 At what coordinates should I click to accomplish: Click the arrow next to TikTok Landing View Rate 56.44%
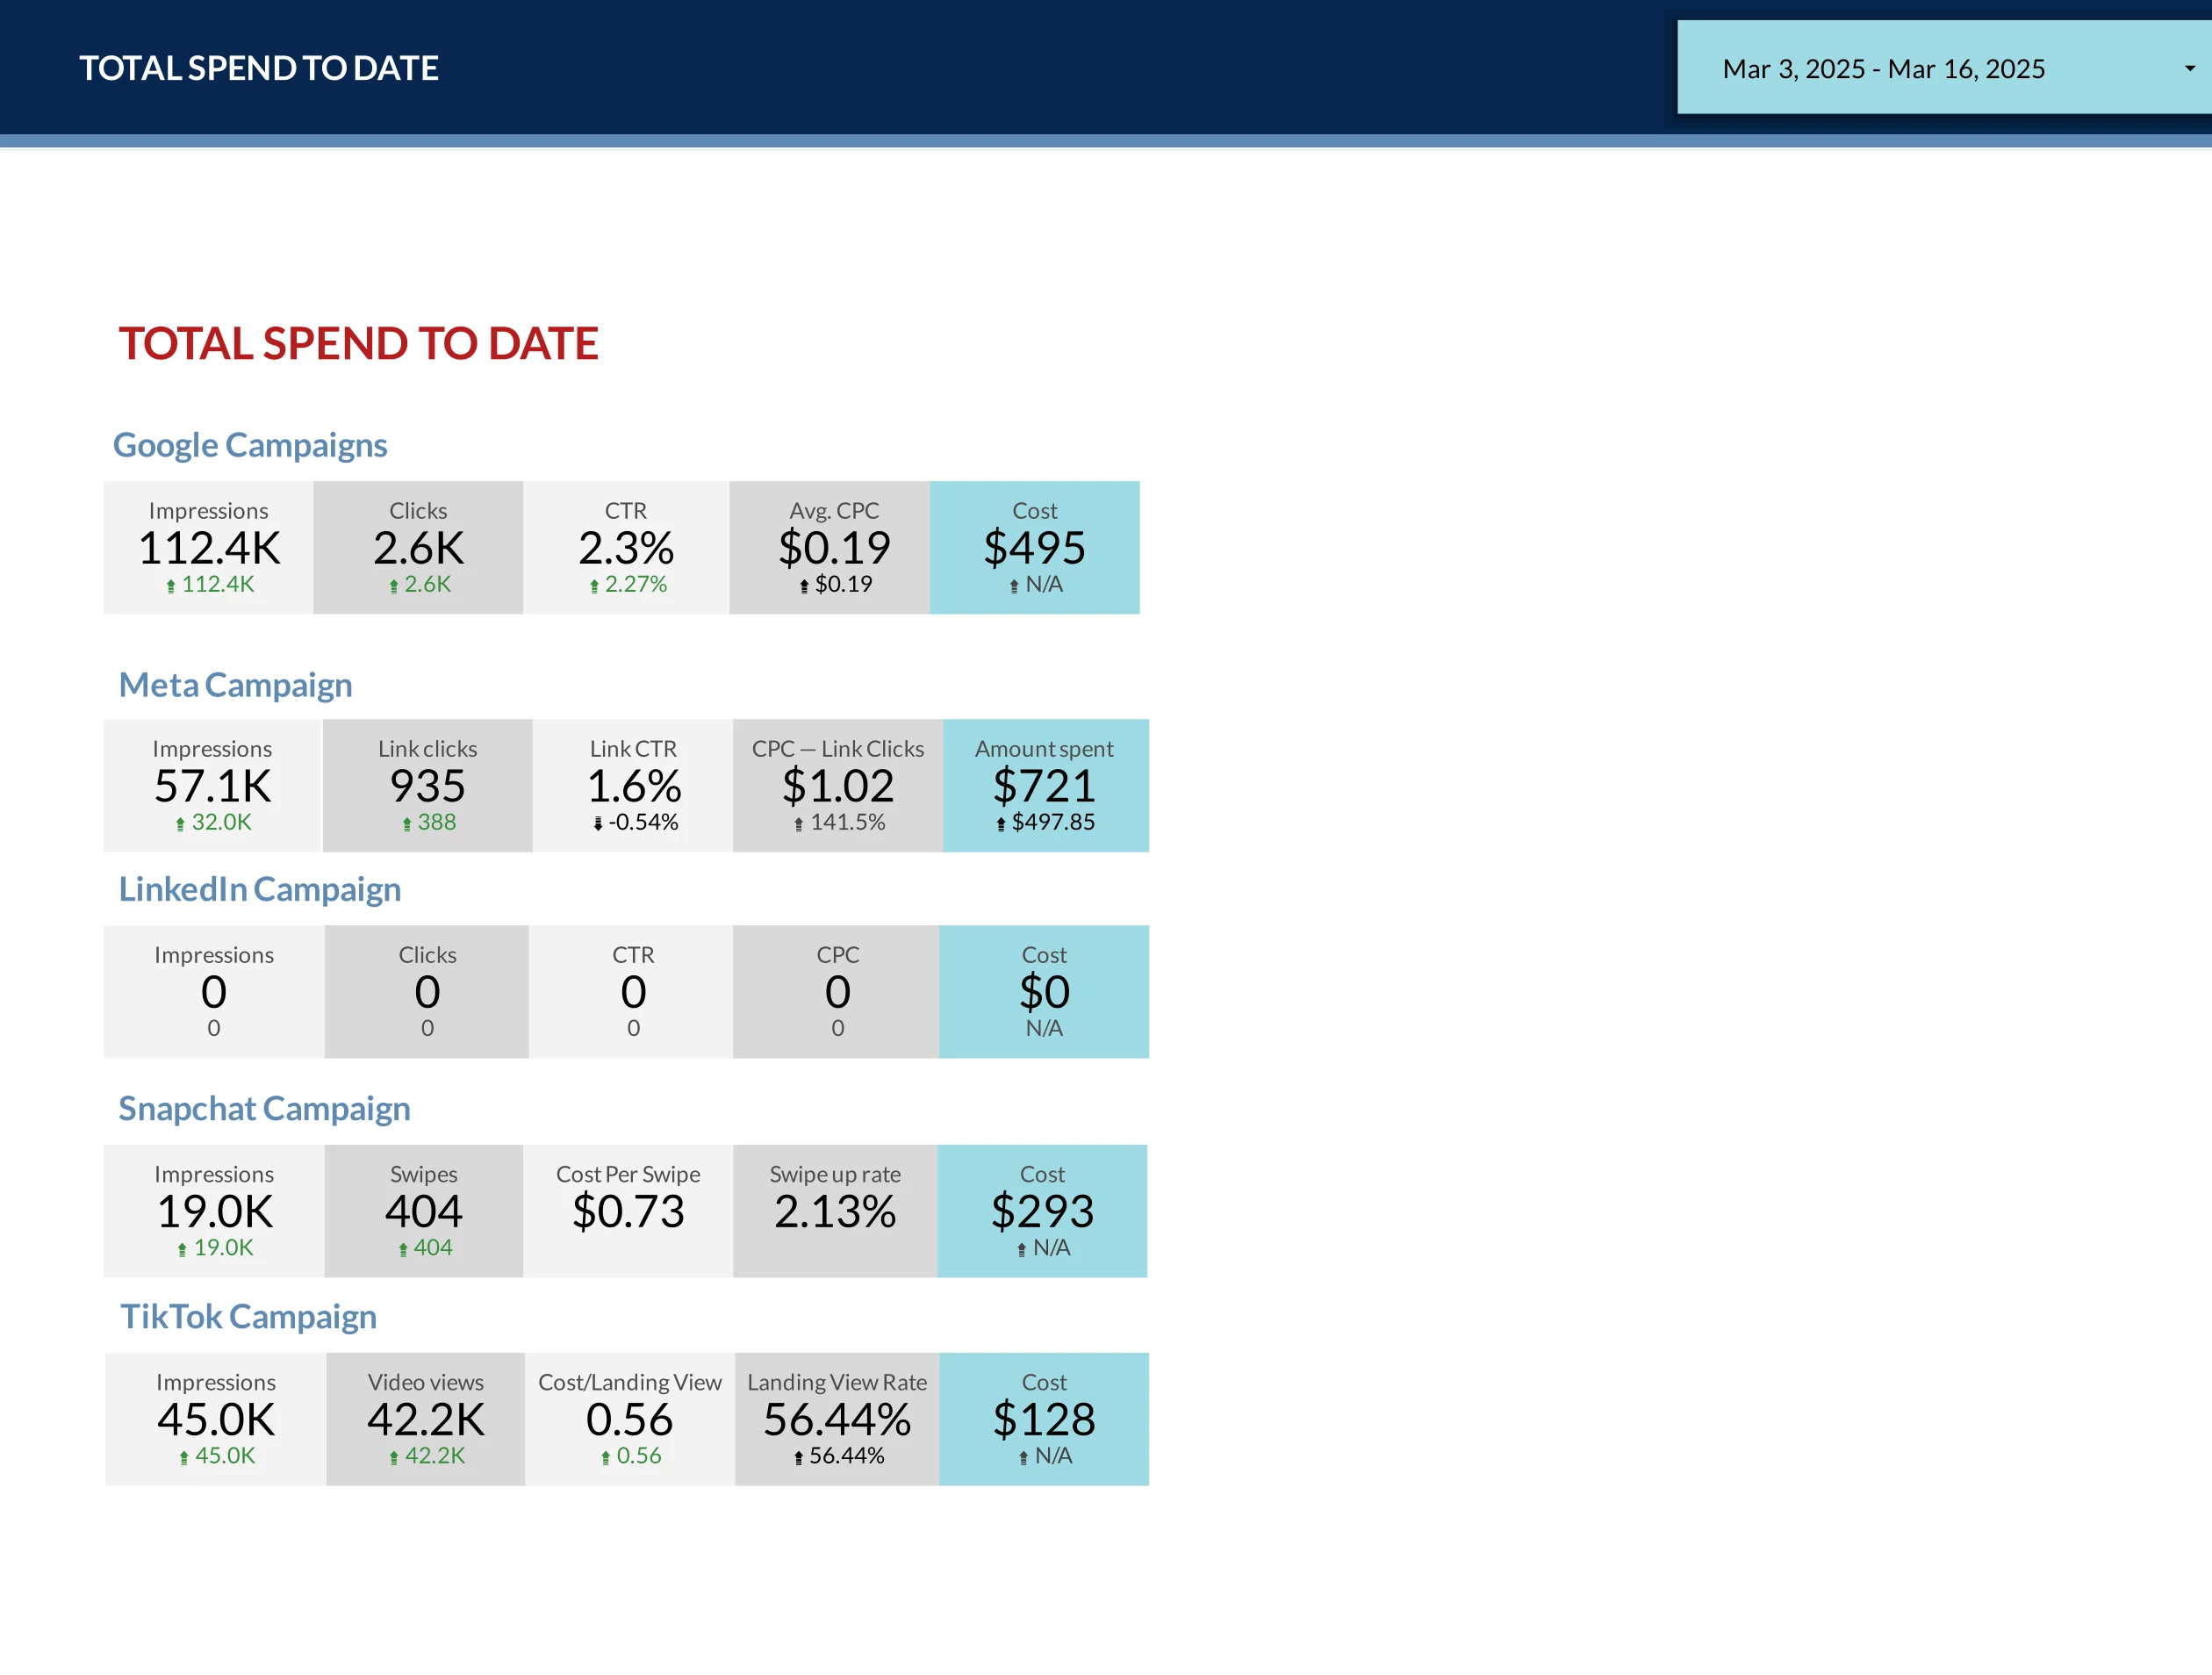798,1458
